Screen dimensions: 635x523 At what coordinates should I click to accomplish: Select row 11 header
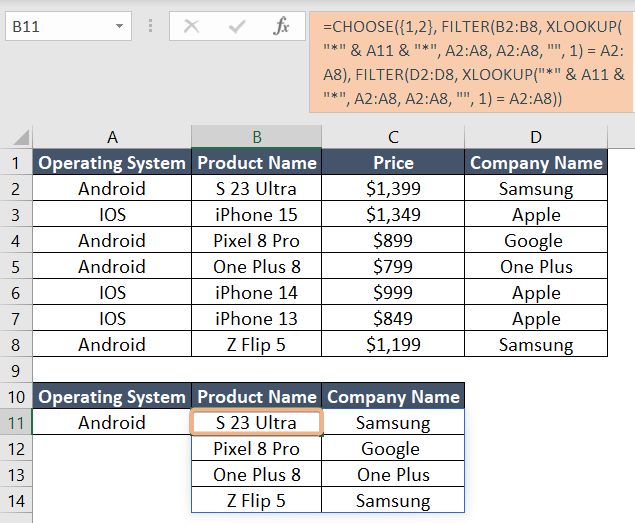click(16, 423)
